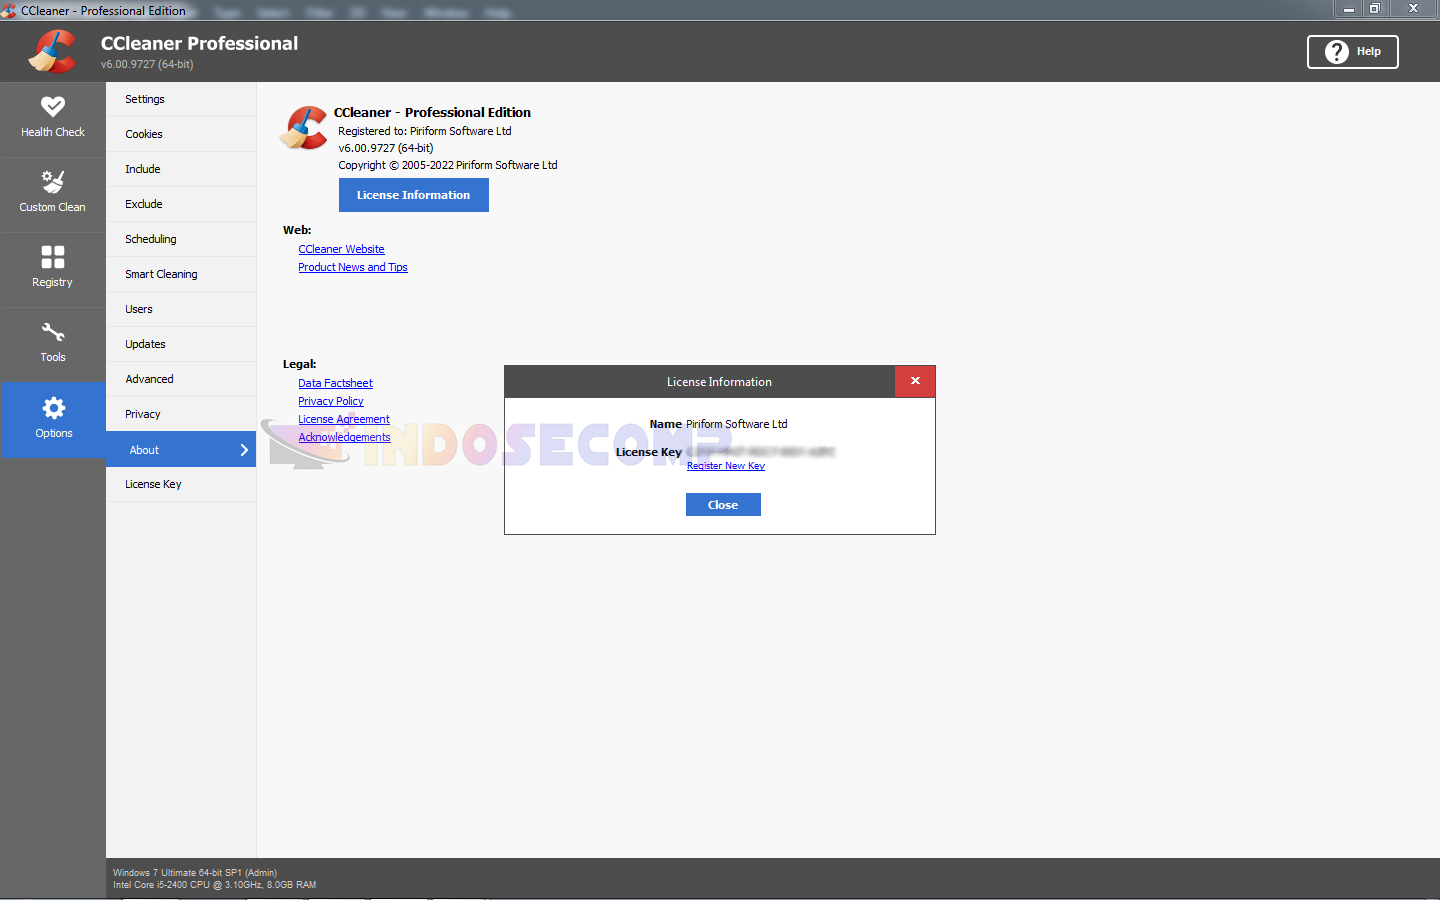Minimize the CCleaner window
The width and height of the screenshot is (1440, 900).
tap(1348, 9)
